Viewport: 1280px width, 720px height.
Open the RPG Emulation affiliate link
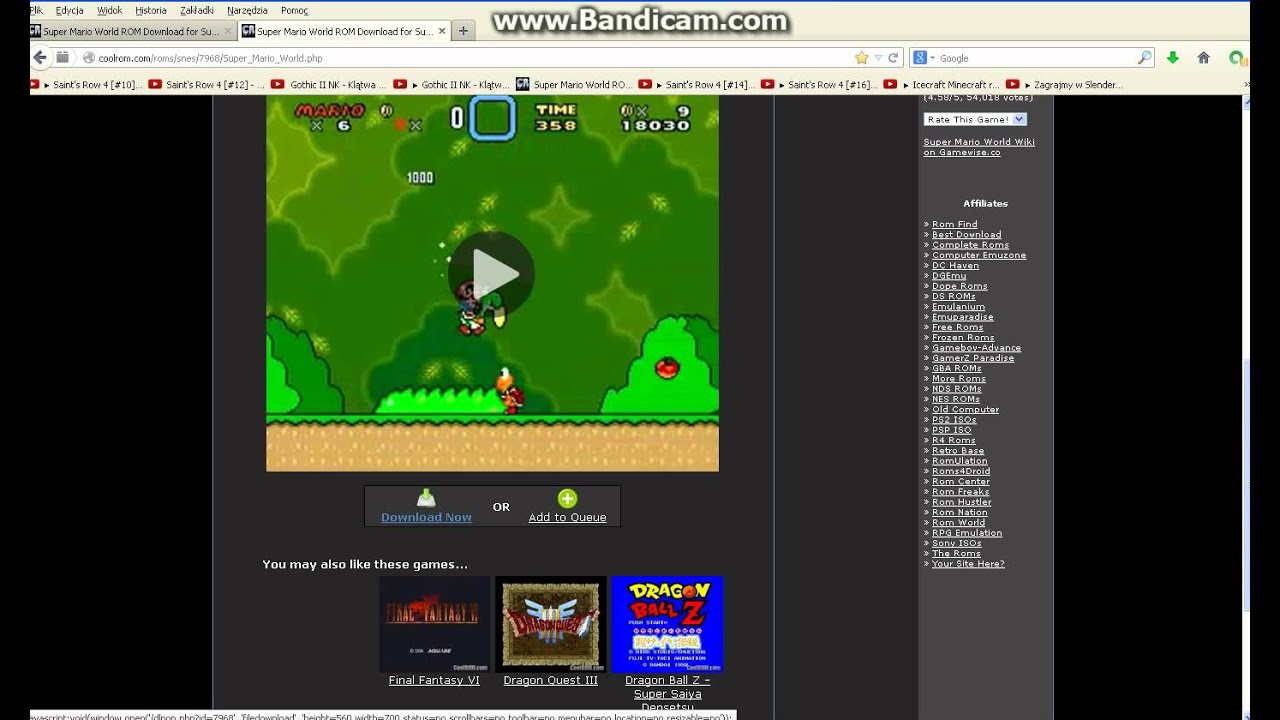click(x=966, y=533)
